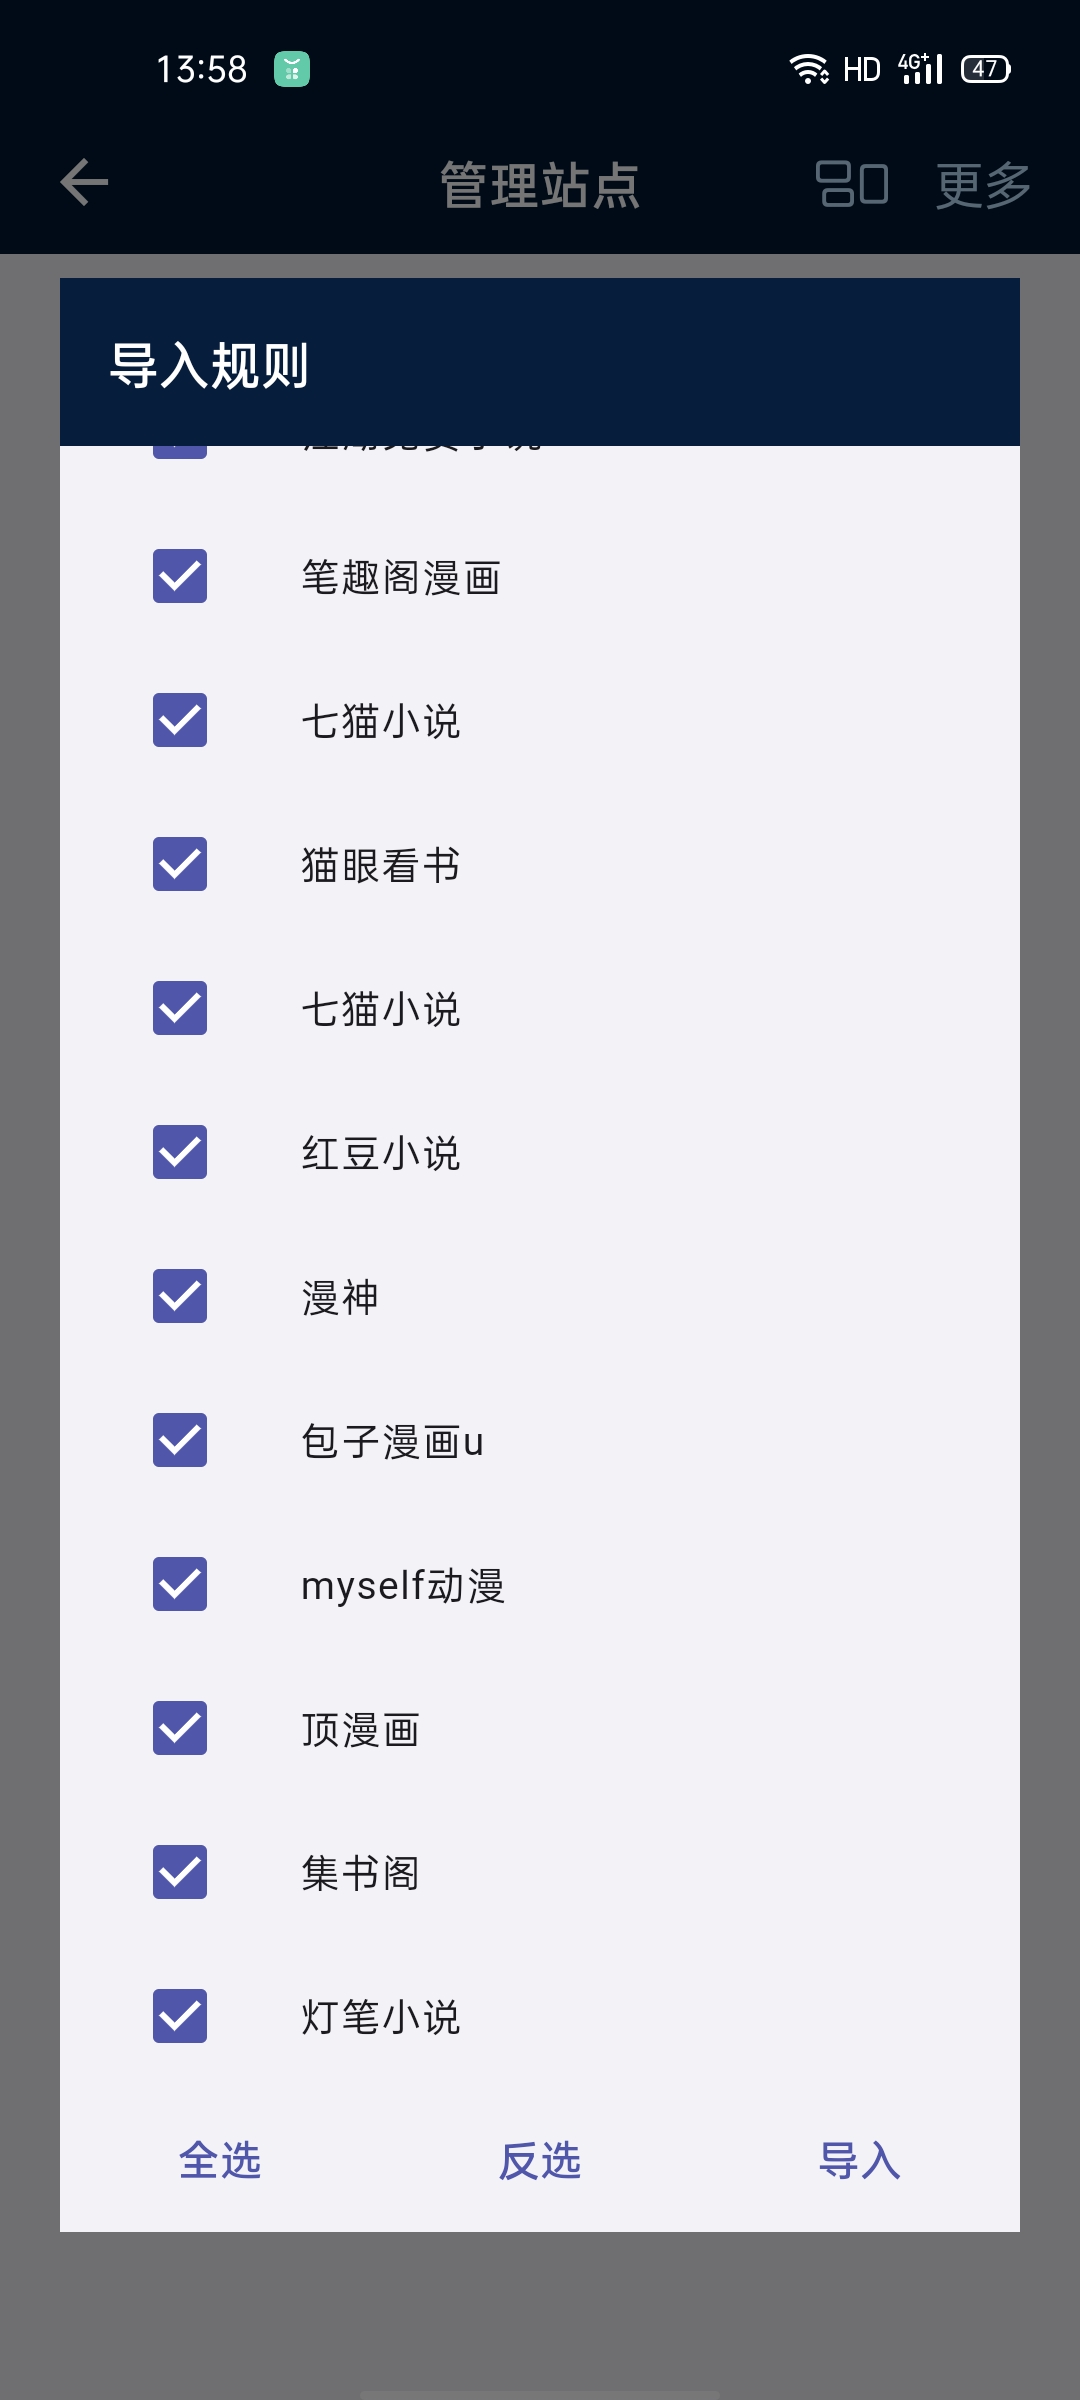Tap the battery indicator icon
Viewport: 1080px width, 2400px height.
click(985, 69)
